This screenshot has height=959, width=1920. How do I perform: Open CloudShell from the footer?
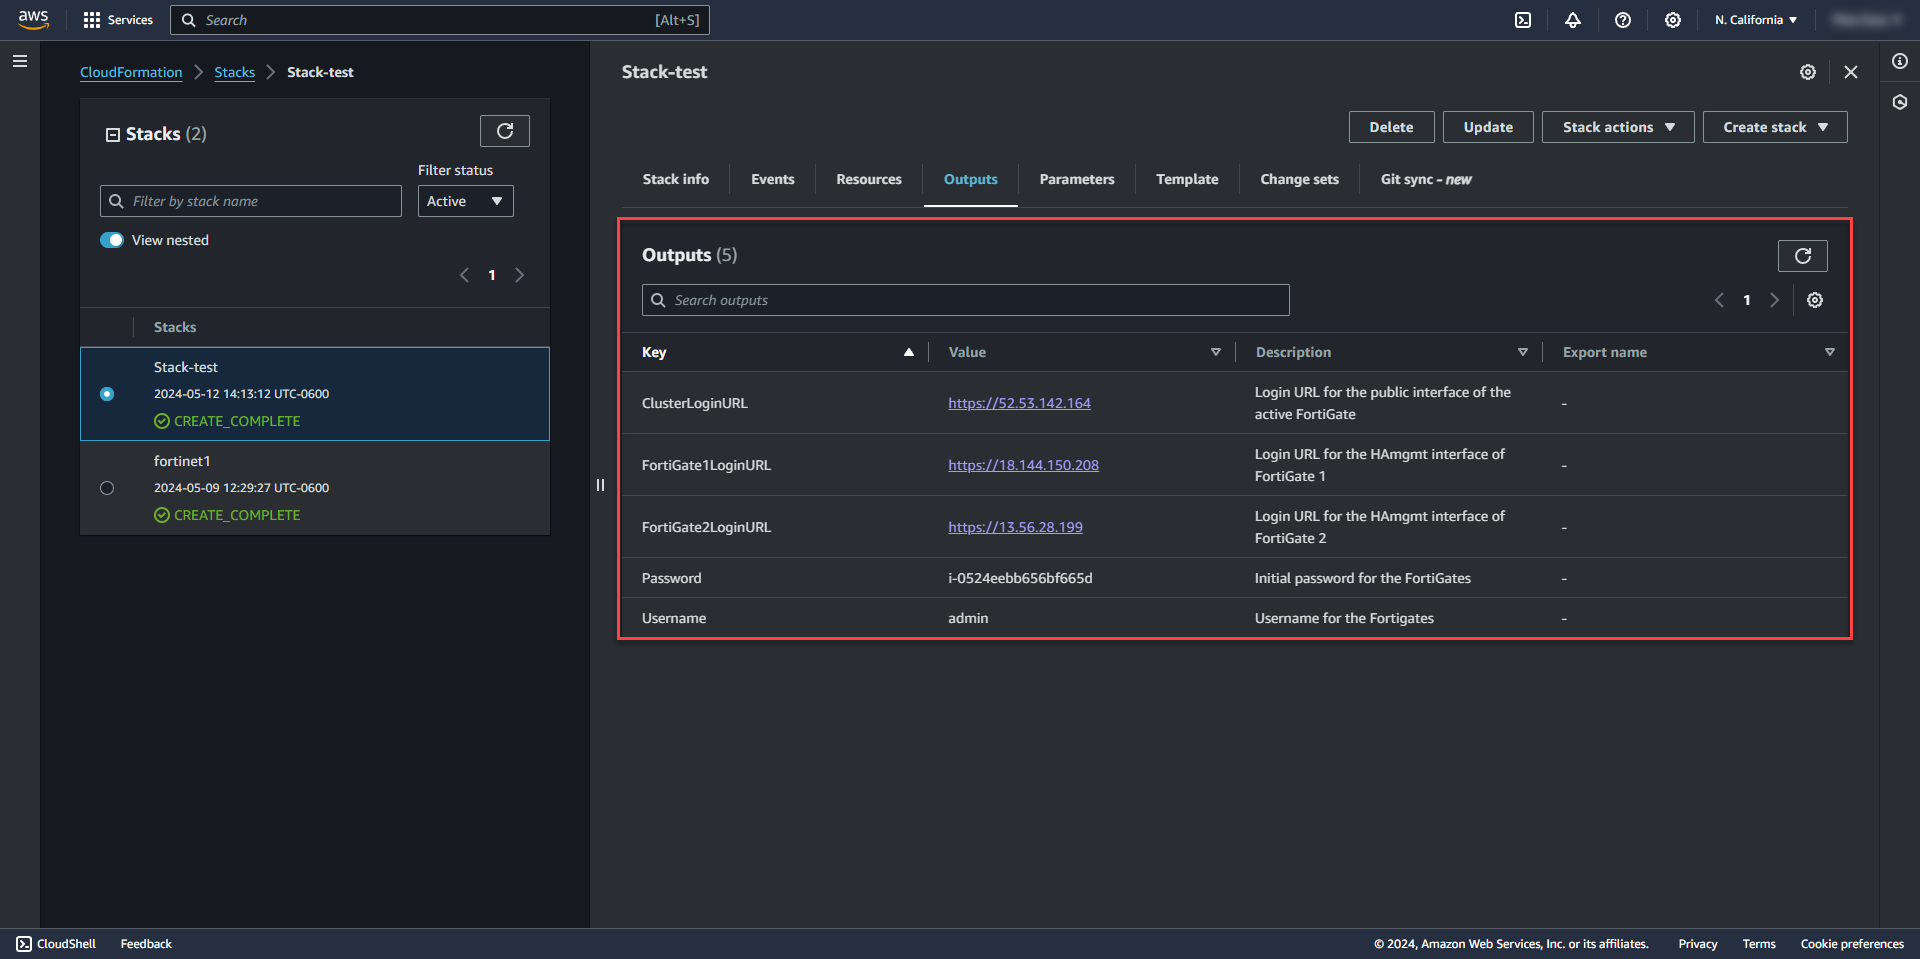coord(56,944)
